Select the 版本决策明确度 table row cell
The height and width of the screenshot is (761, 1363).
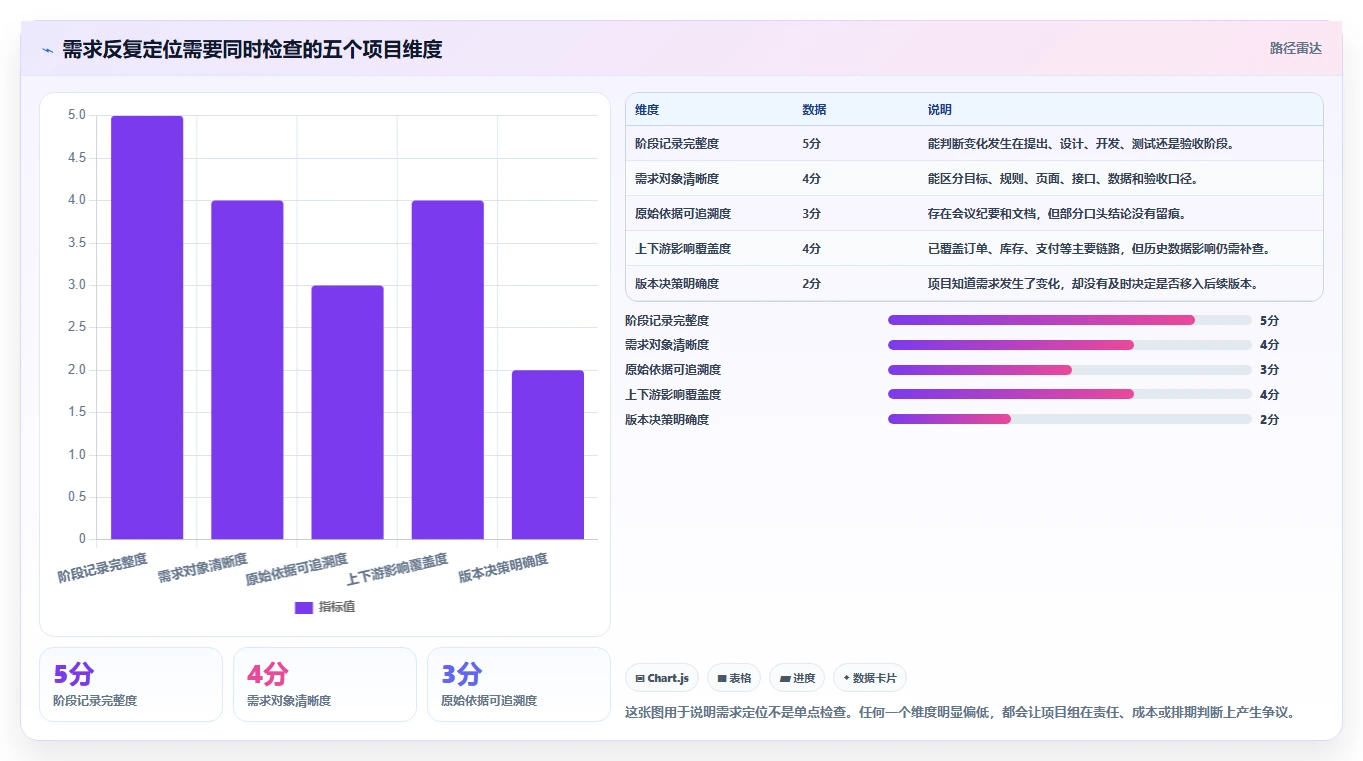tap(677, 284)
